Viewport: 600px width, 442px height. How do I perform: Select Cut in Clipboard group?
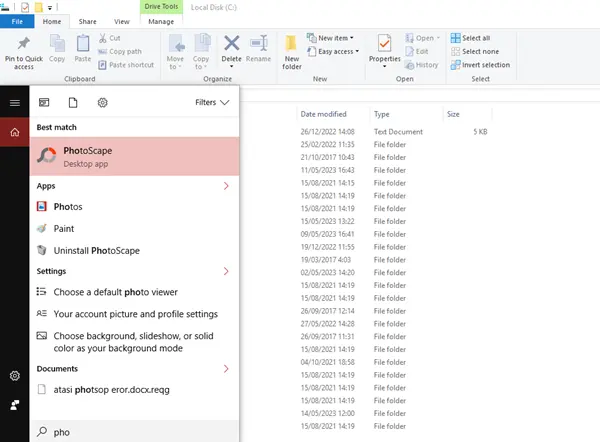pyautogui.click(x=109, y=38)
